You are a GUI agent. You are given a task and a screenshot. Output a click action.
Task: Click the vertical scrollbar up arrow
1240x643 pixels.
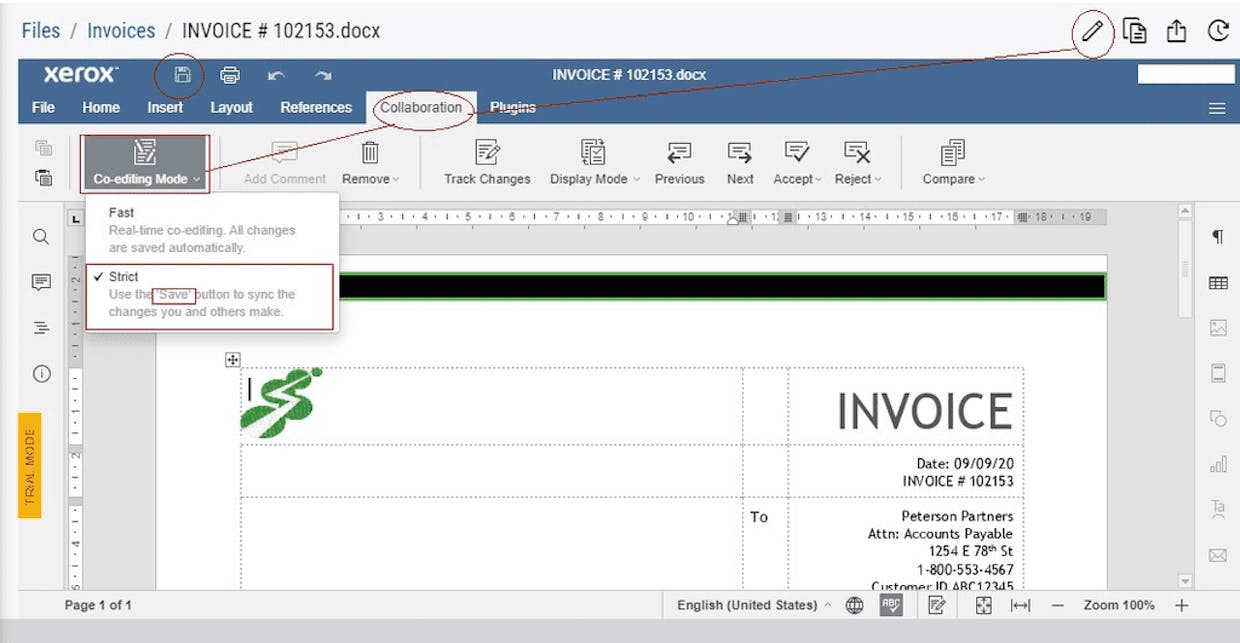pos(1186,212)
